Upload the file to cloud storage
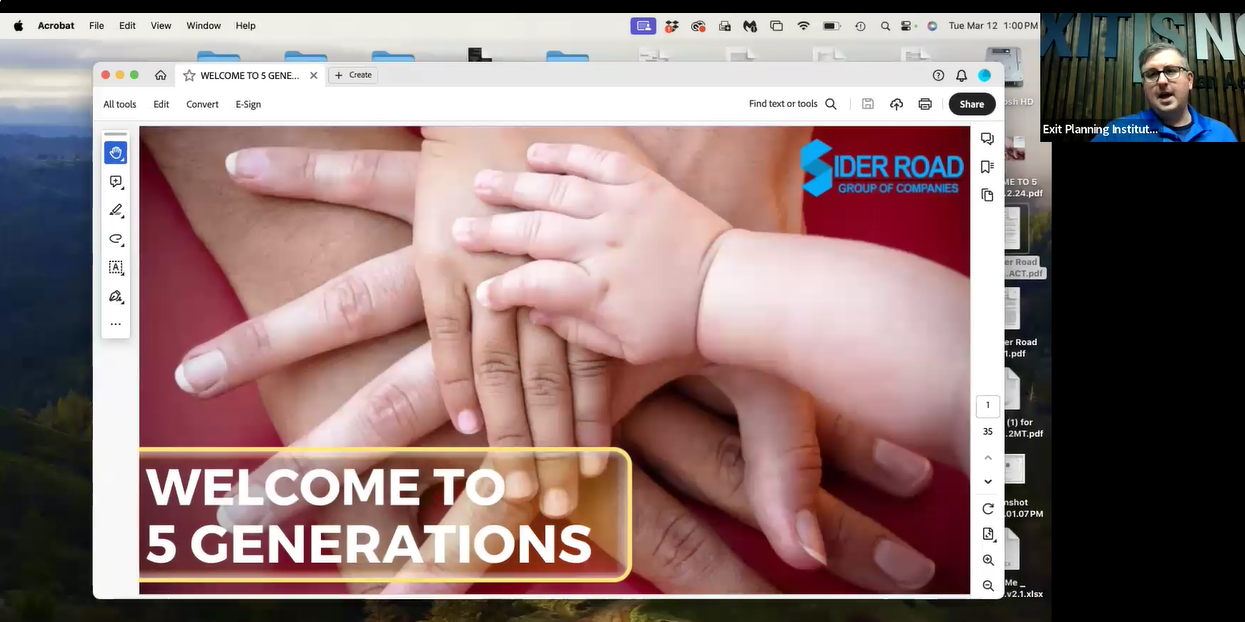1245x622 pixels. [896, 104]
